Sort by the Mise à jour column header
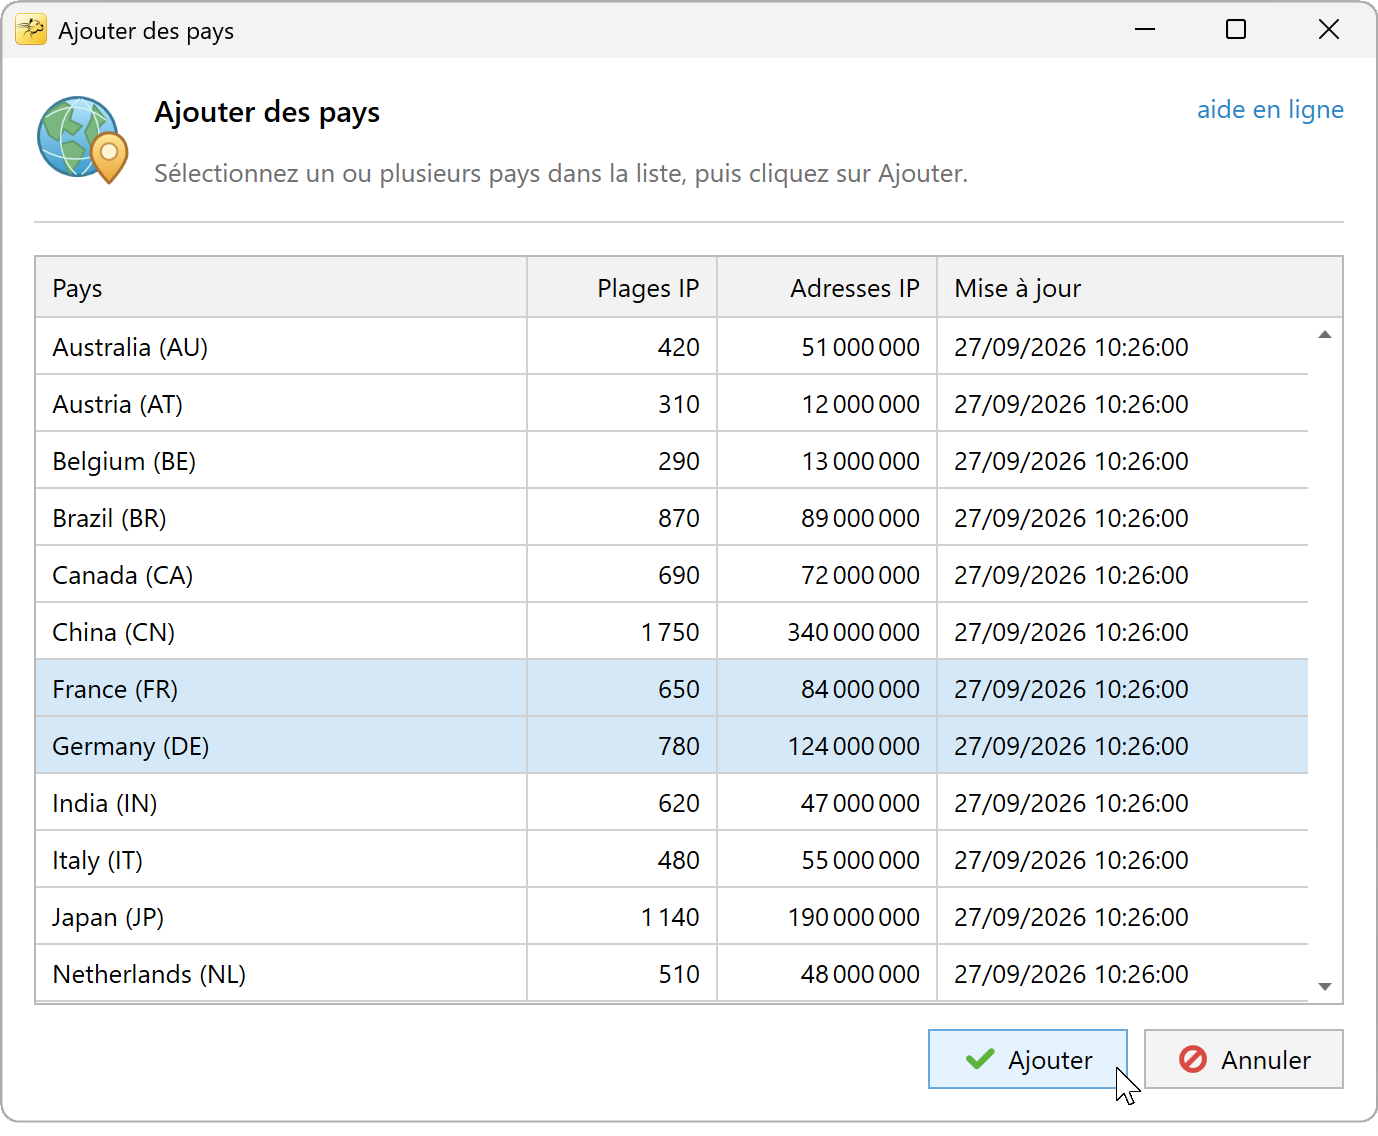The image size is (1378, 1136). click(x=1140, y=288)
